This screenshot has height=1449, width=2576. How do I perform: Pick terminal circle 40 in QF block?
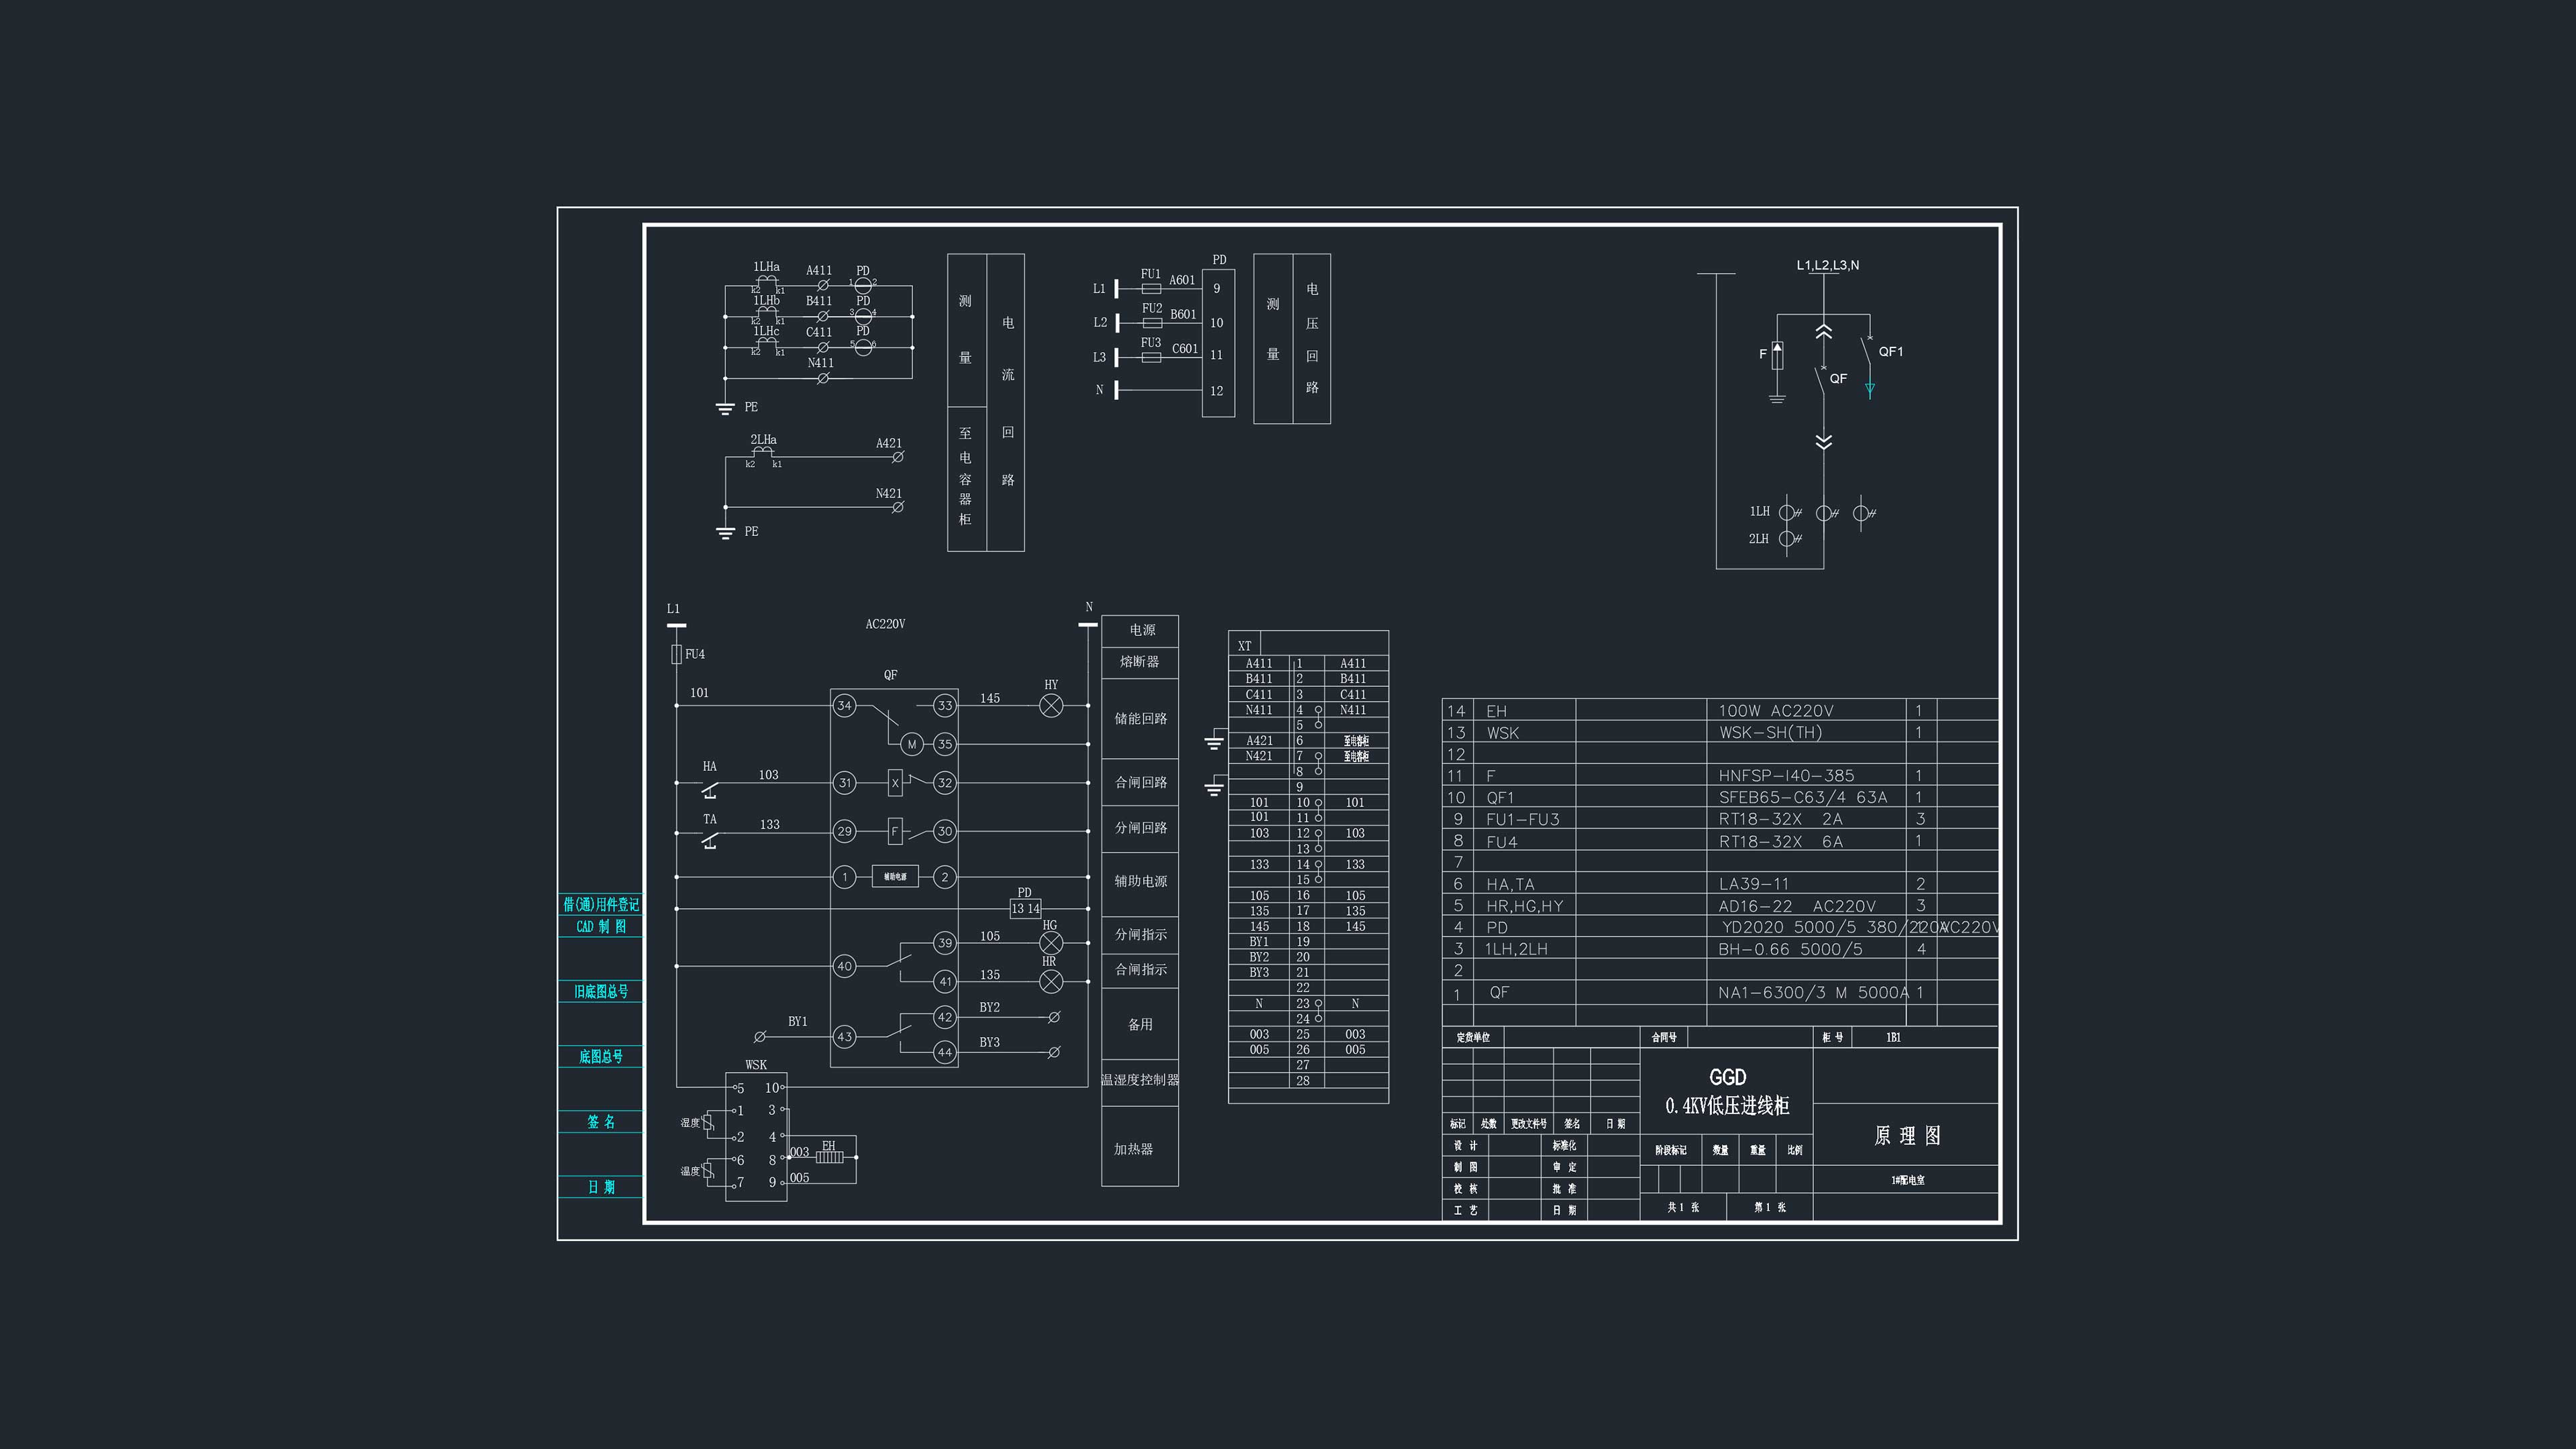[844, 966]
